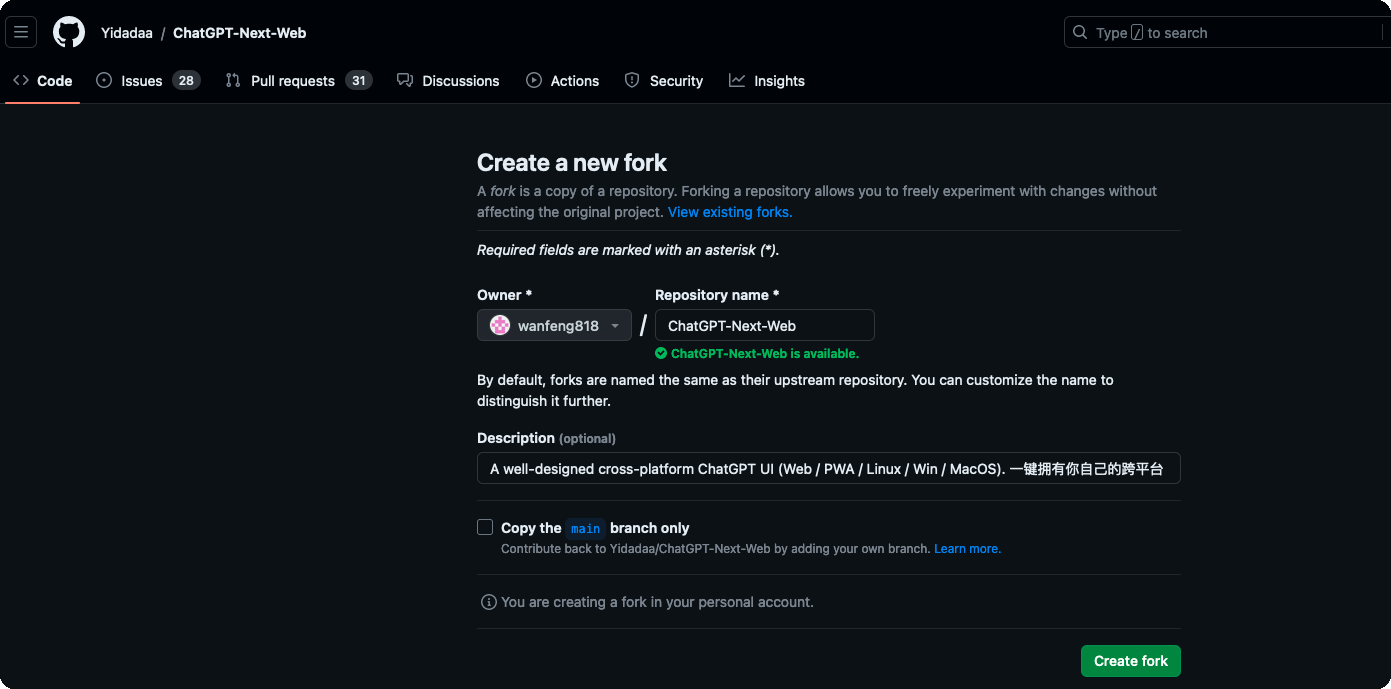The height and width of the screenshot is (689, 1391).
Task: Click the wanfeng818 avatar image
Action: (500, 325)
